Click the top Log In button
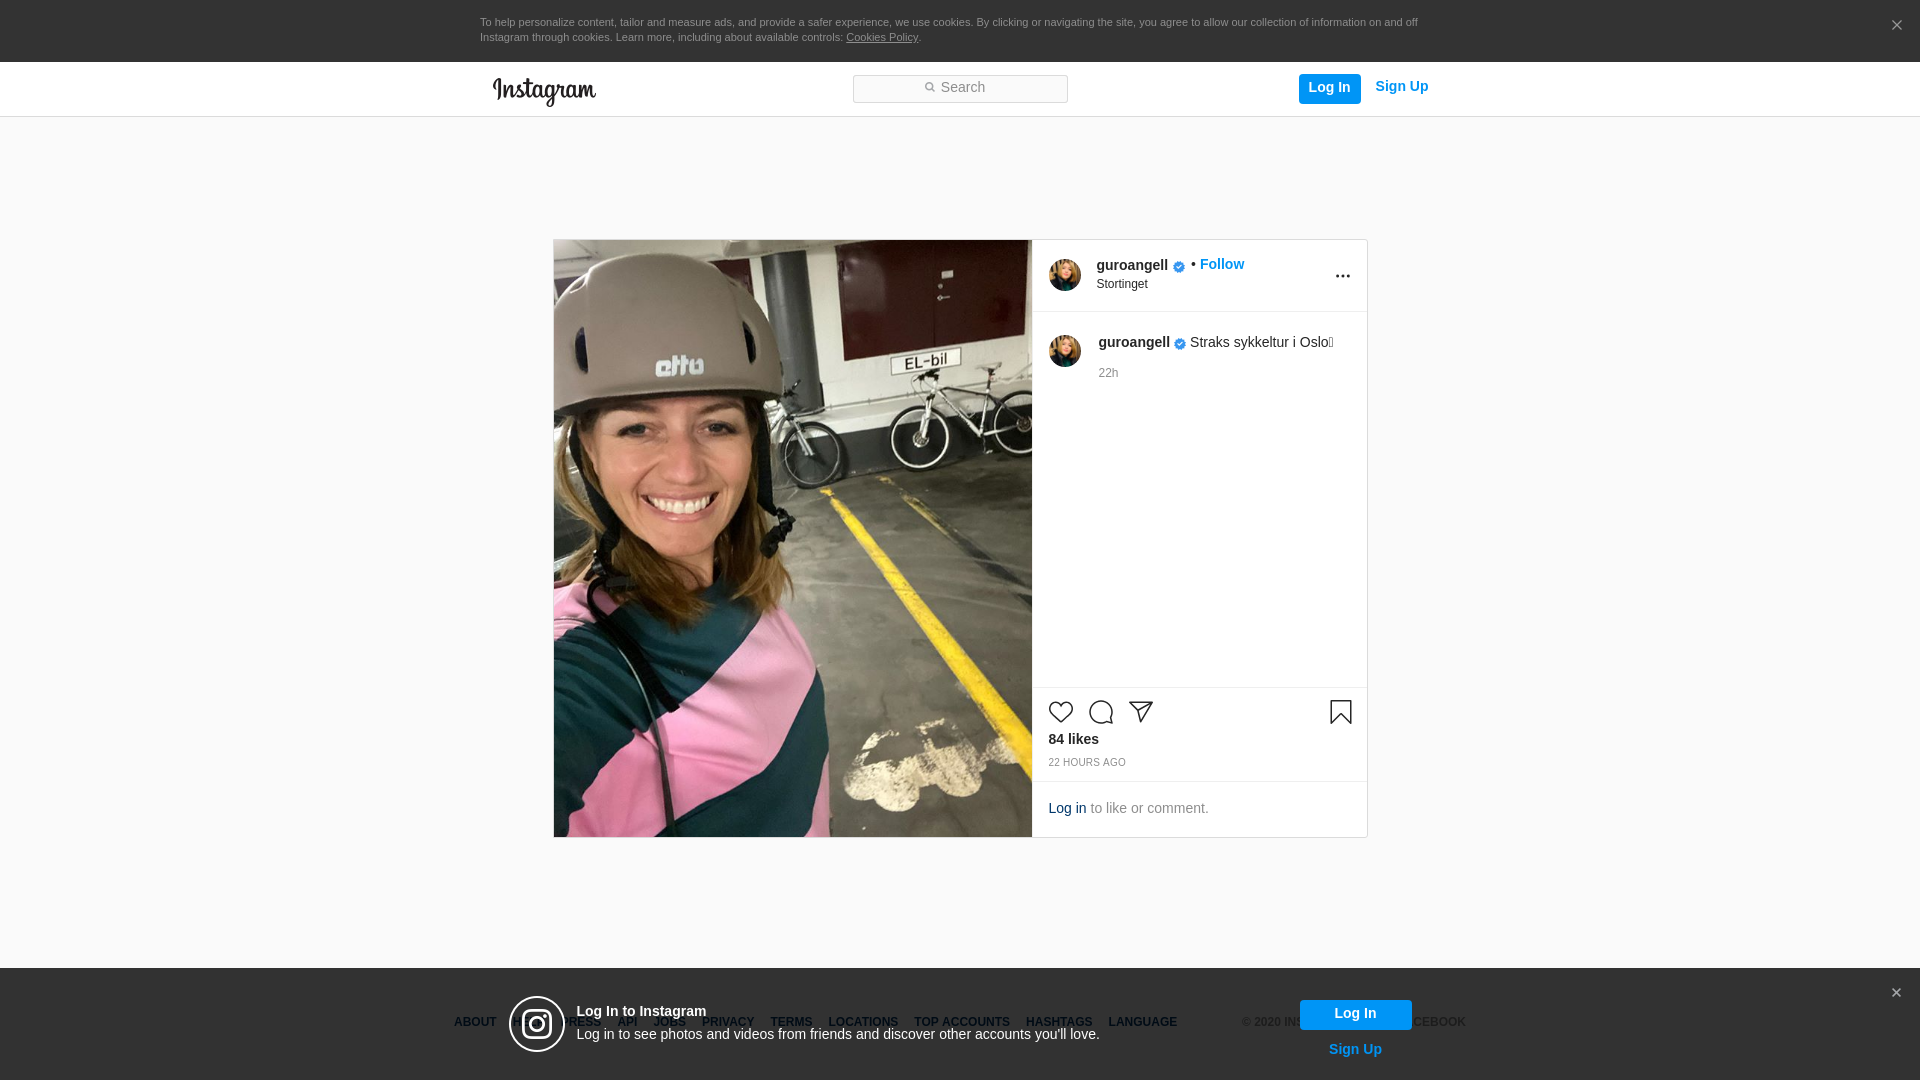Screen dimensions: 1920x1080 [x=1329, y=88]
